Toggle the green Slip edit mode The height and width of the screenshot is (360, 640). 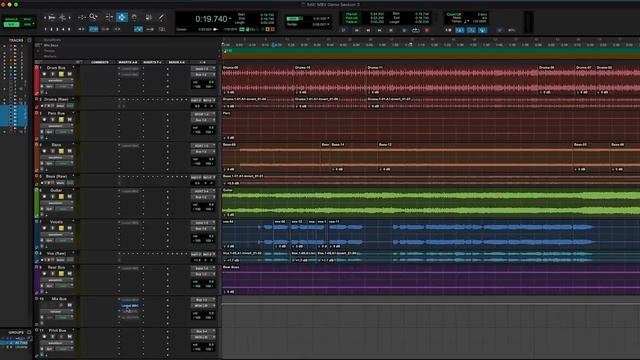[x=11, y=24]
